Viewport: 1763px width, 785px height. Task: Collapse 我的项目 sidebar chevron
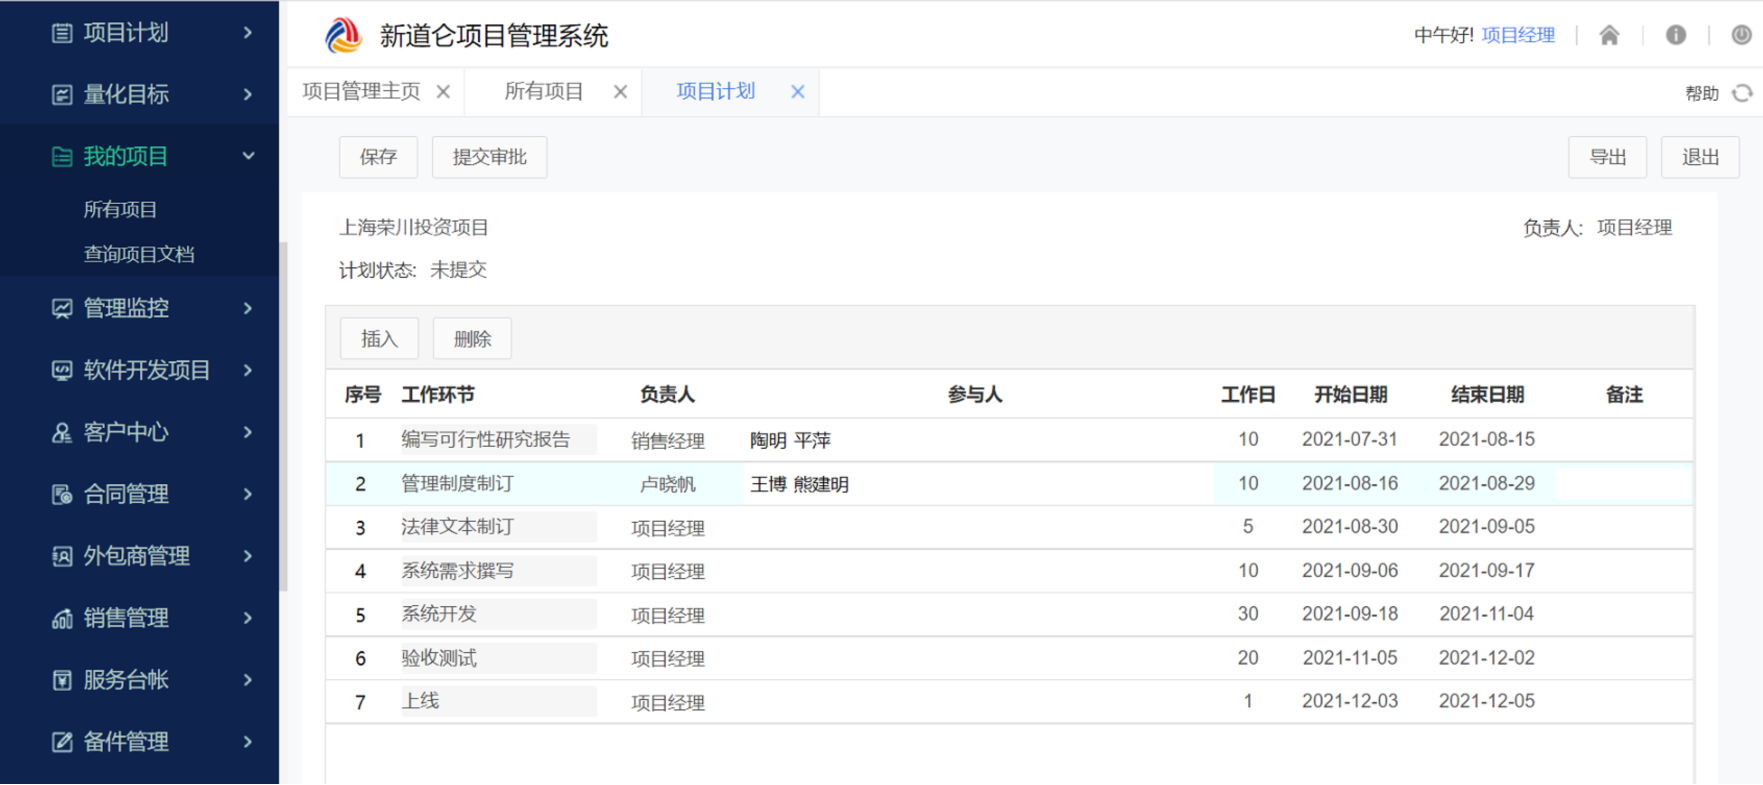248,157
